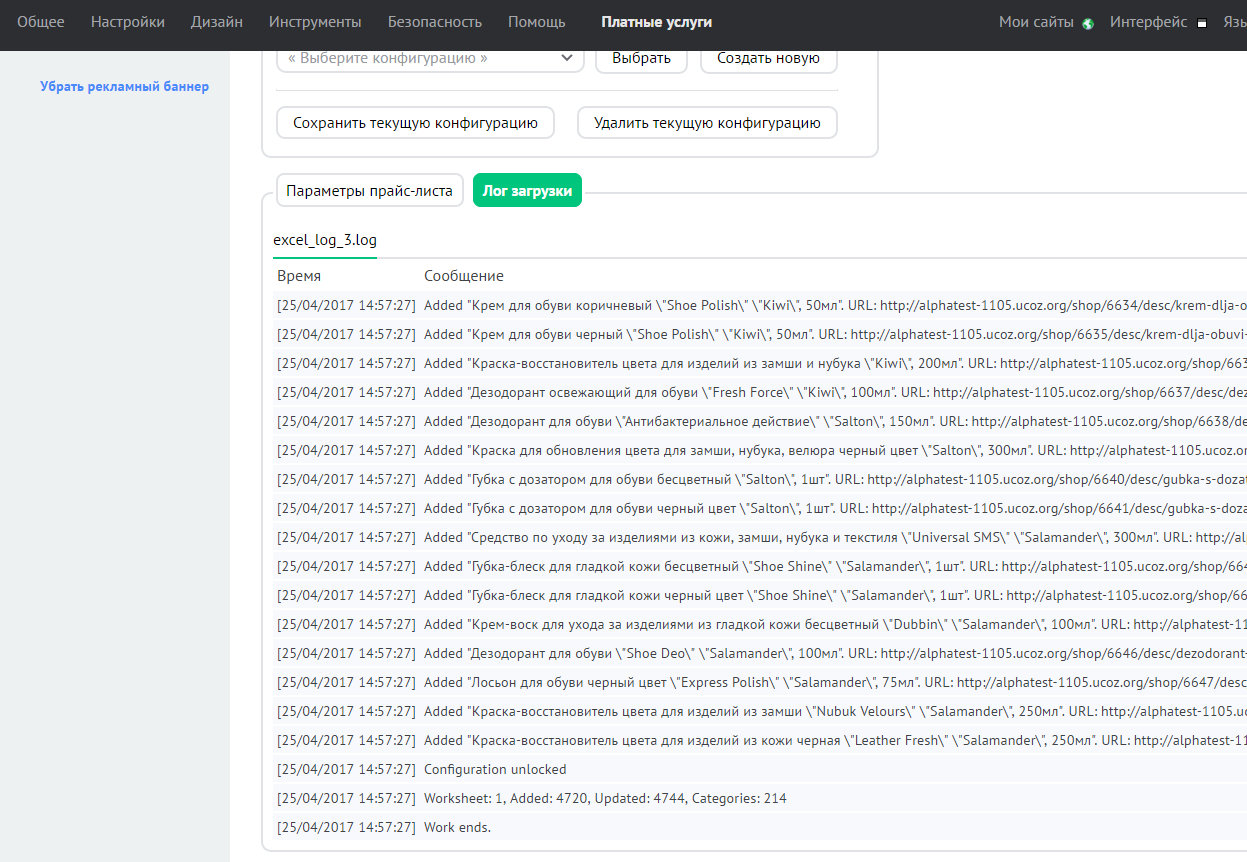Click the window icon next to Интерфейс
The height and width of the screenshot is (862, 1247).
[x=1202, y=23]
